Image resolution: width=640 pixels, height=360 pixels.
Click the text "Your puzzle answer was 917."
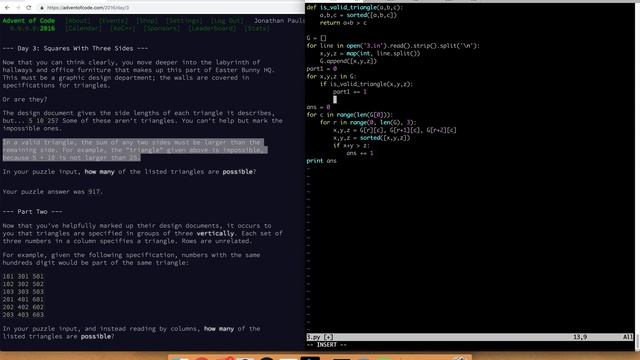coord(53,191)
